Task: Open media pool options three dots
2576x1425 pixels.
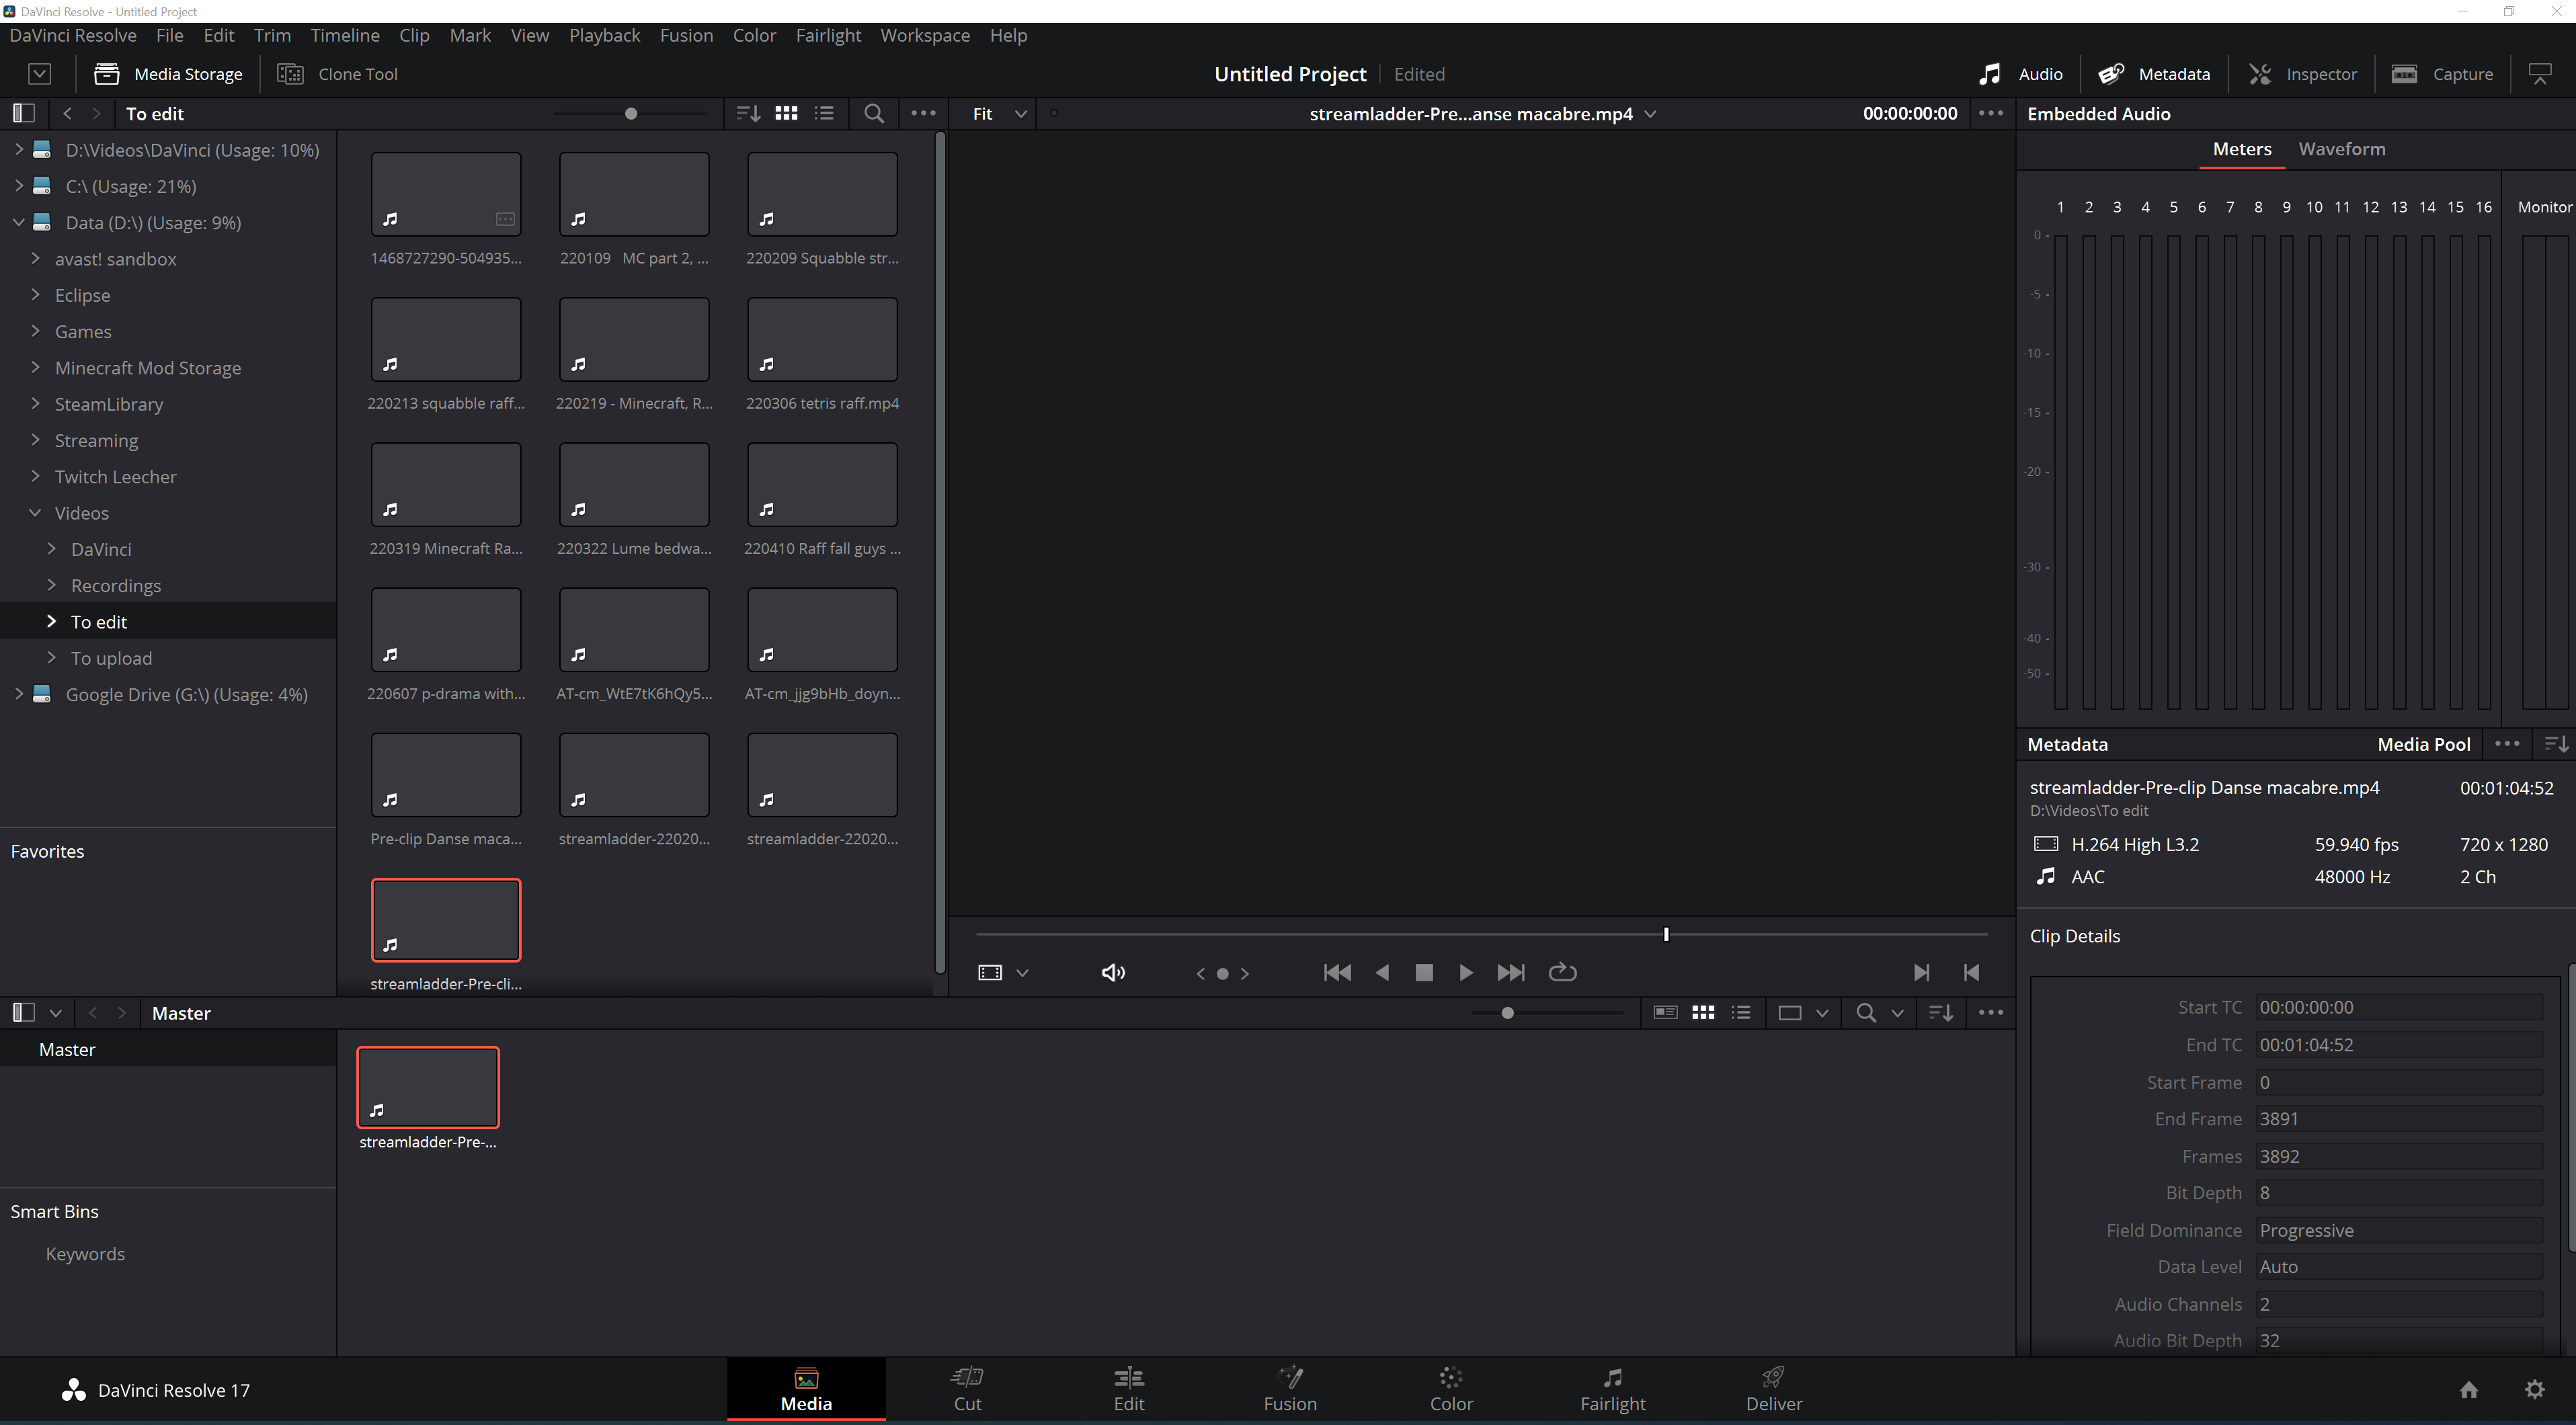Action: tap(1991, 1013)
